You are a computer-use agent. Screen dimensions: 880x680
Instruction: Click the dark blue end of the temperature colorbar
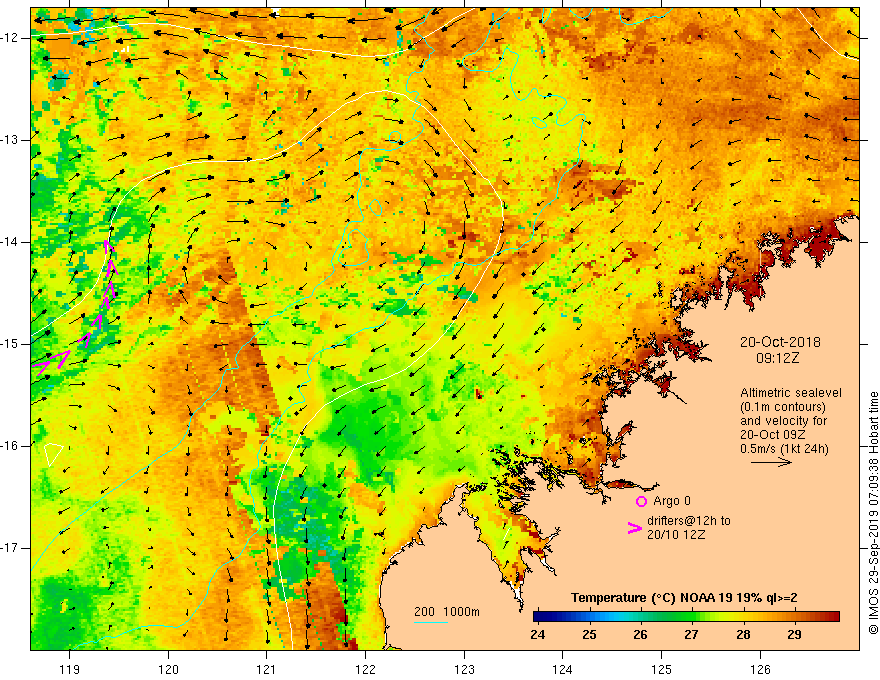coord(539,617)
